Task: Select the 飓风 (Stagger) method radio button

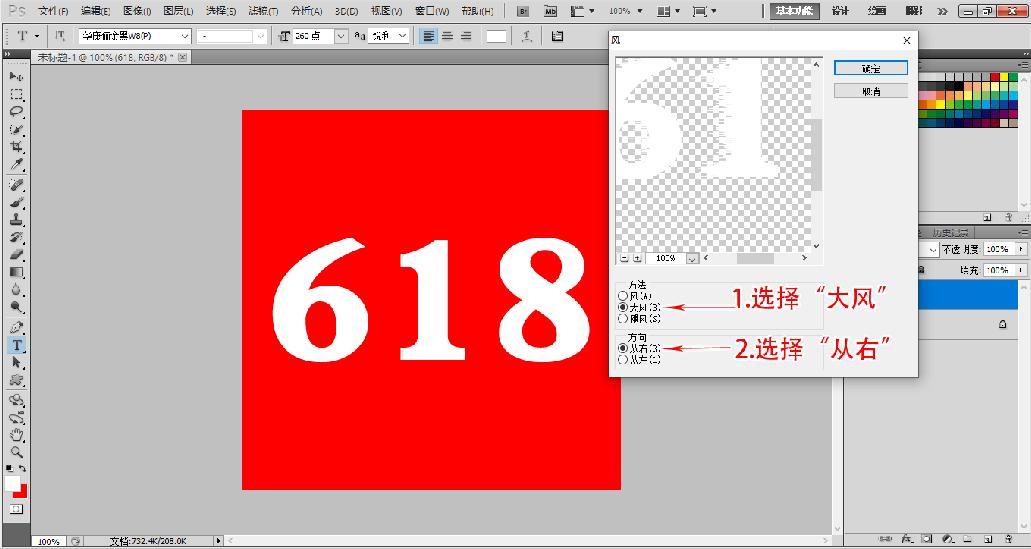Action: [x=623, y=318]
